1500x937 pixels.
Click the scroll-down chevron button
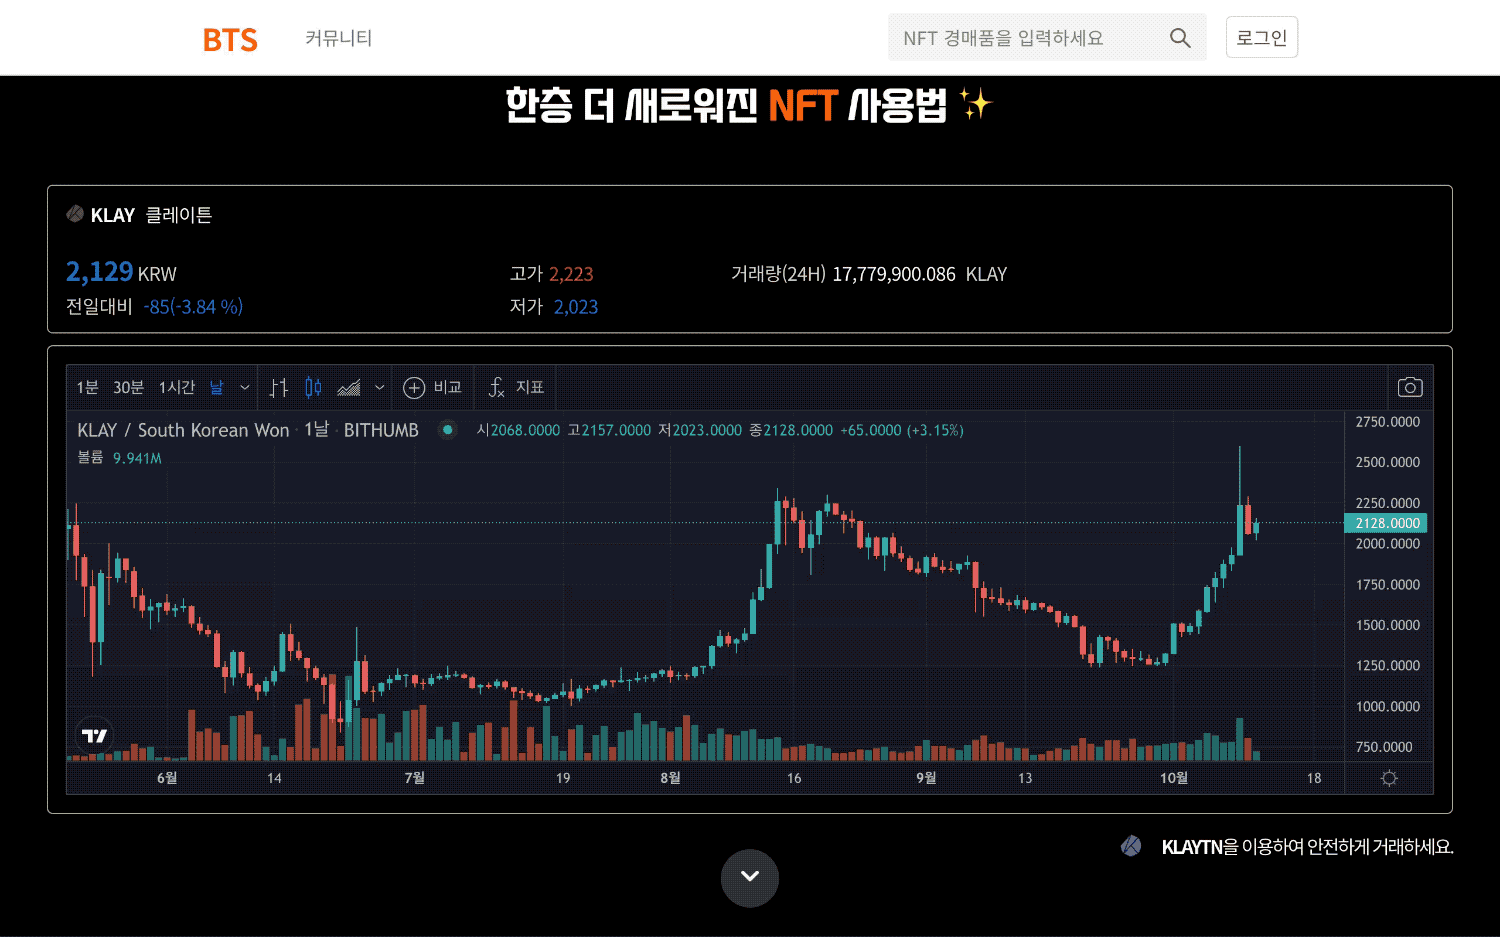(x=750, y=877)
